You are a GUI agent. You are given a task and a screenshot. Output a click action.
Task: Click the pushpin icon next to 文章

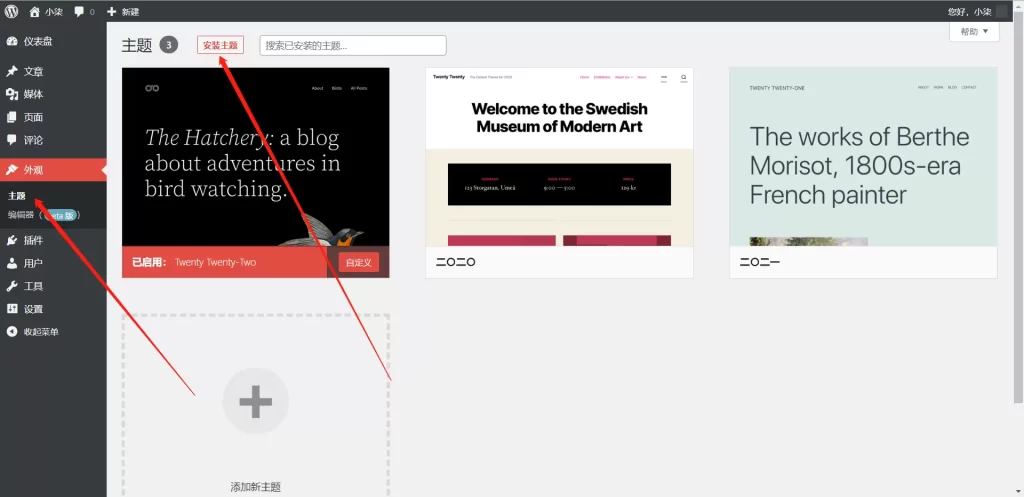pyautogui.click(x=12, y=71)
